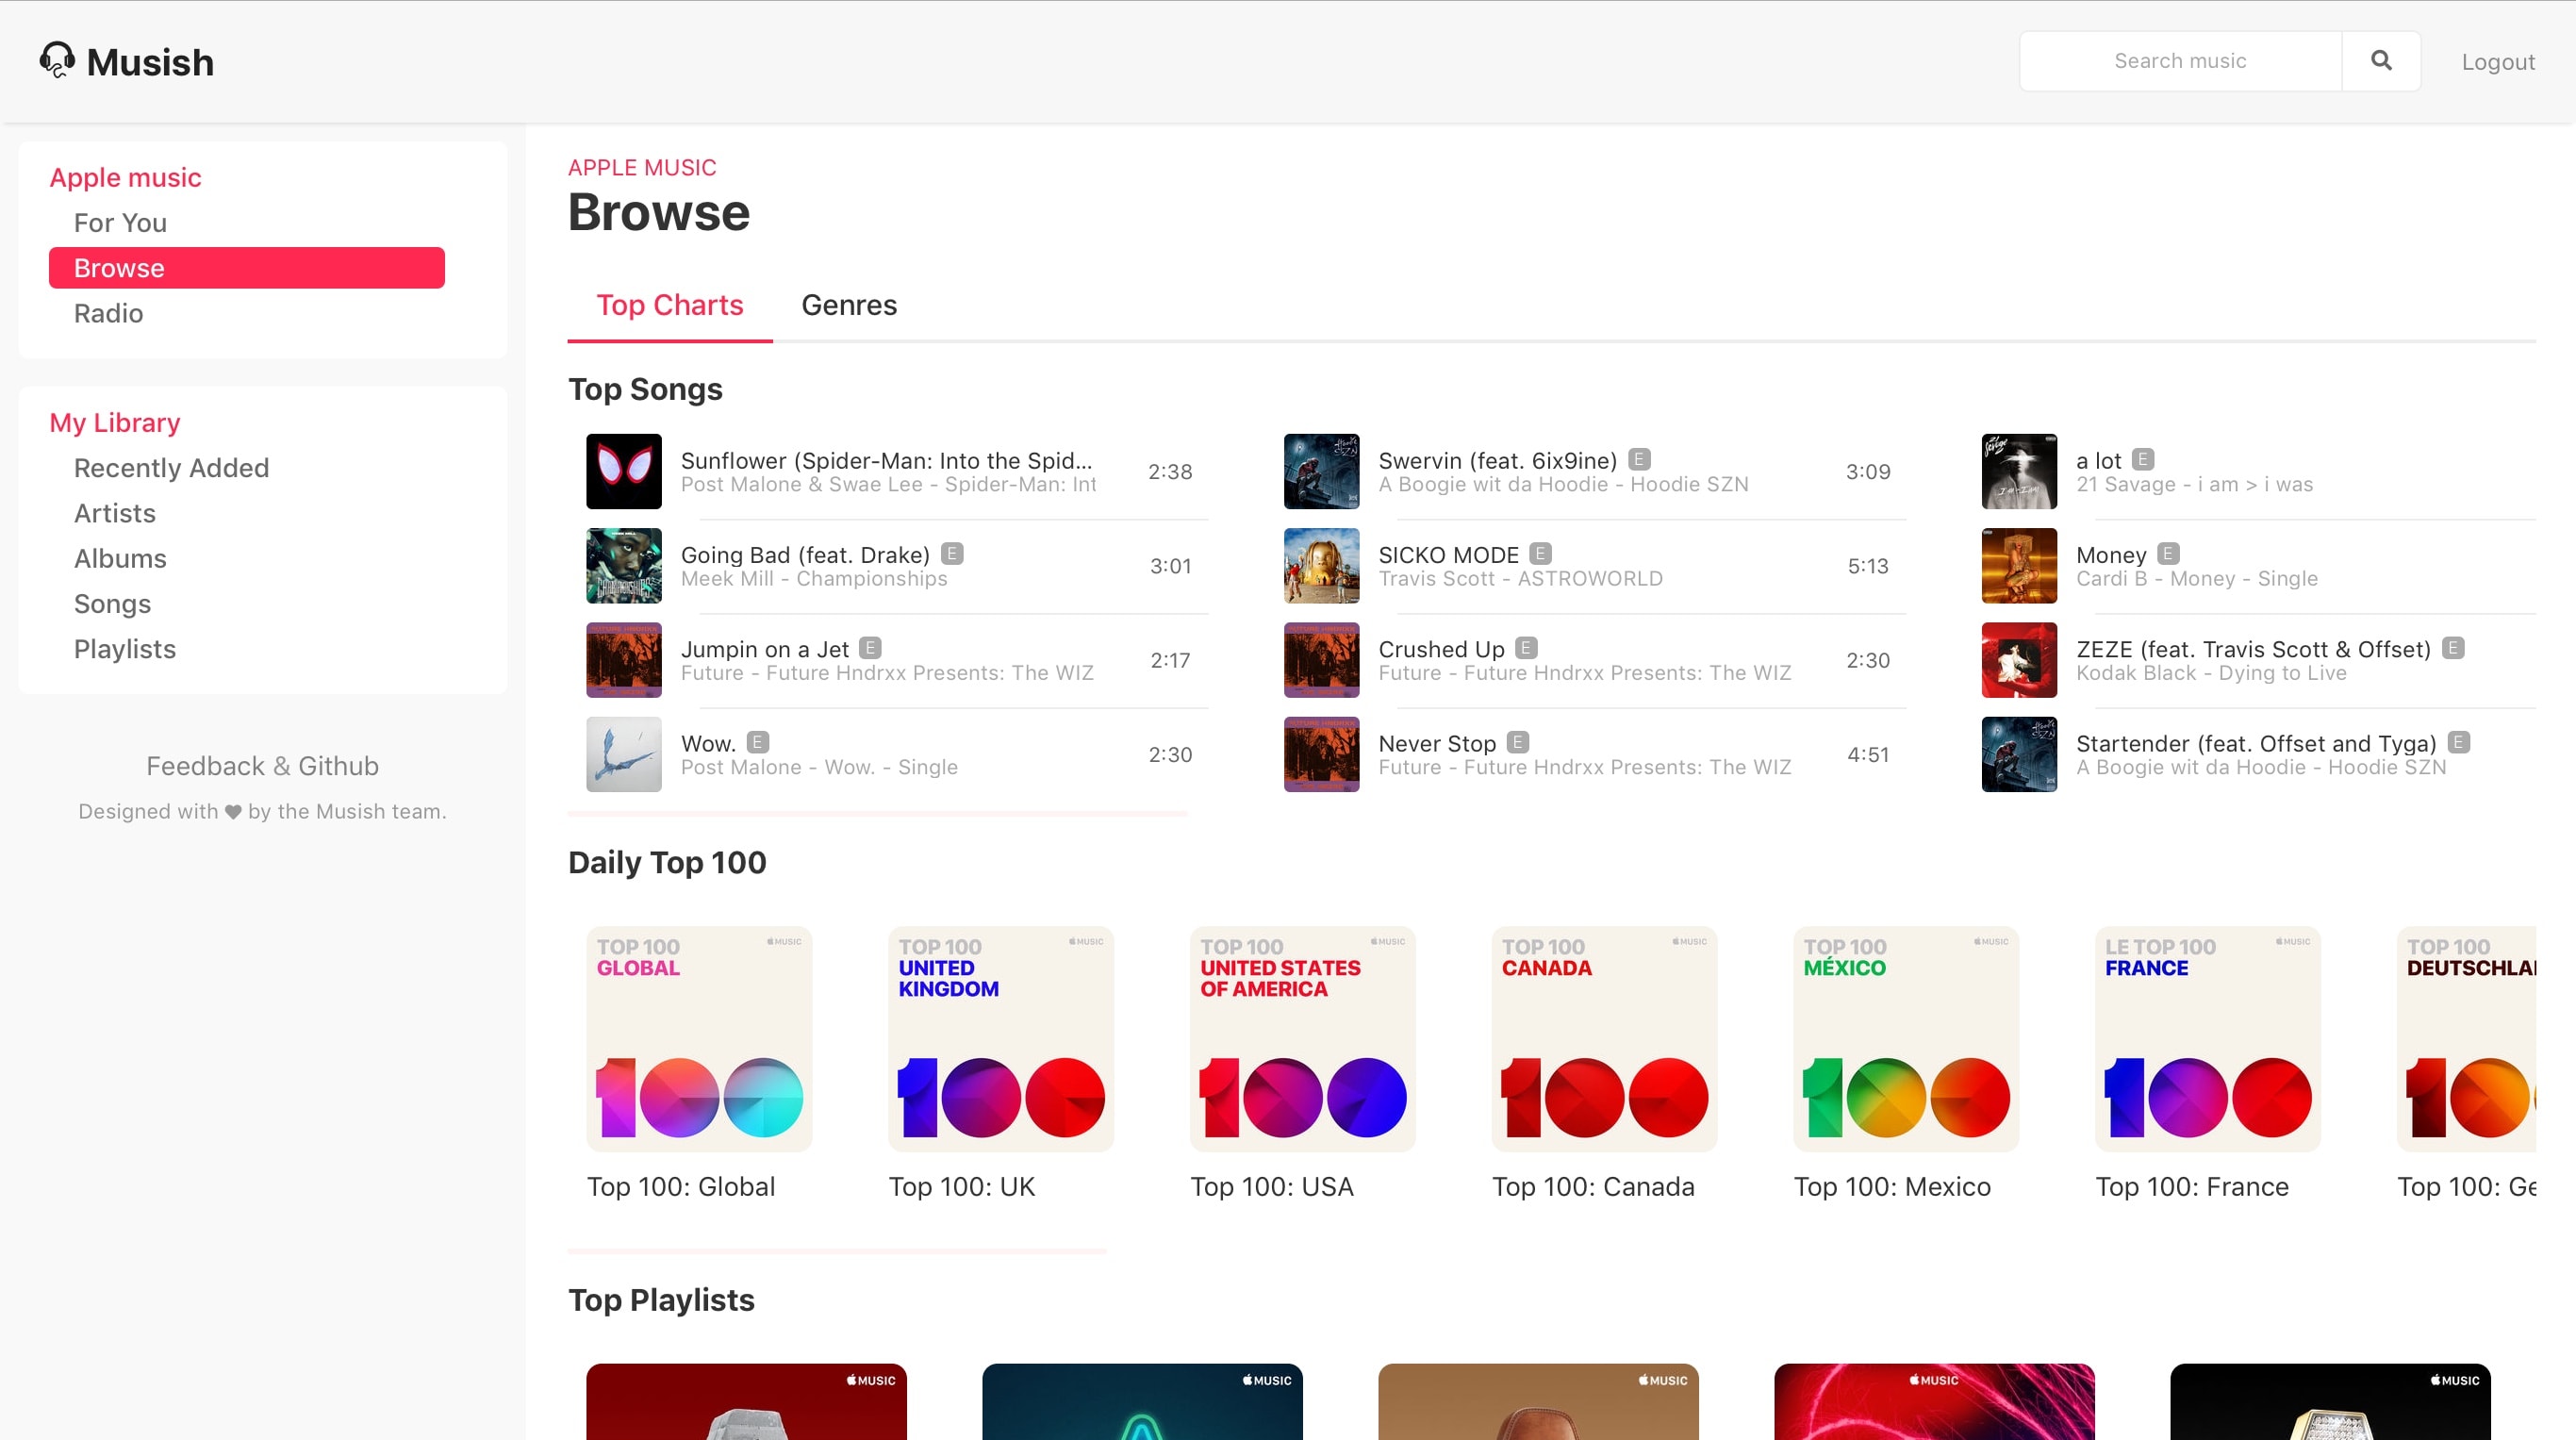Click the Swervin song artwork

pos(1322,471)
